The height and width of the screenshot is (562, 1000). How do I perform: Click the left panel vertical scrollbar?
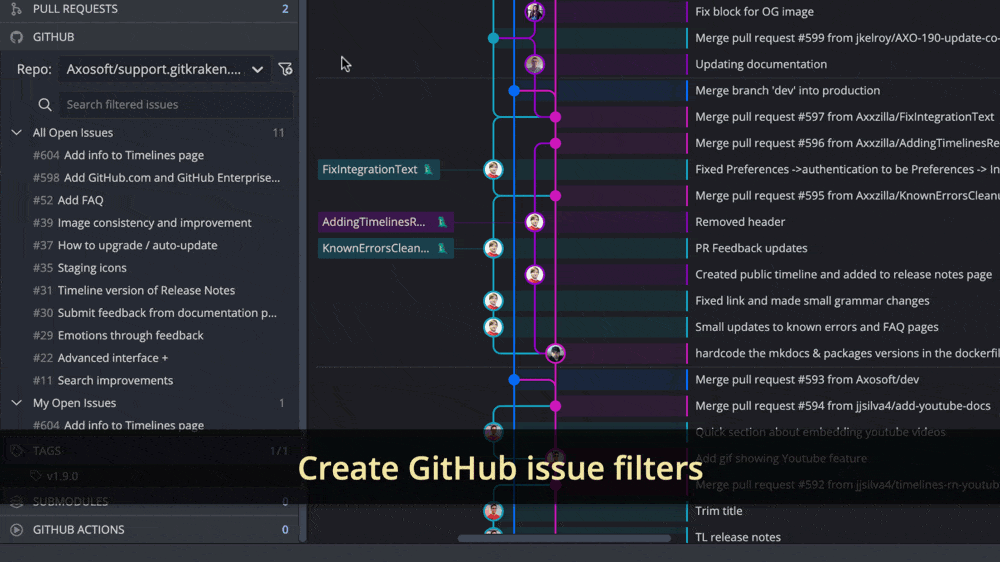coord(303,271)
